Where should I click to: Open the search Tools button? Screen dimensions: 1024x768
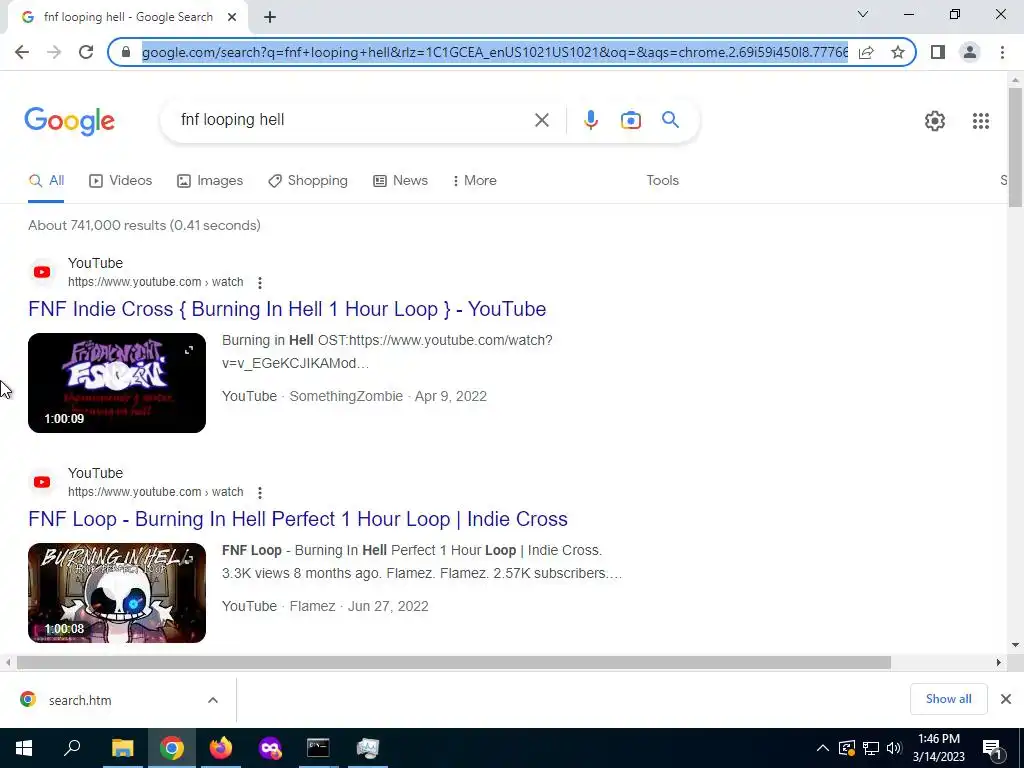(x=662, y=181)
